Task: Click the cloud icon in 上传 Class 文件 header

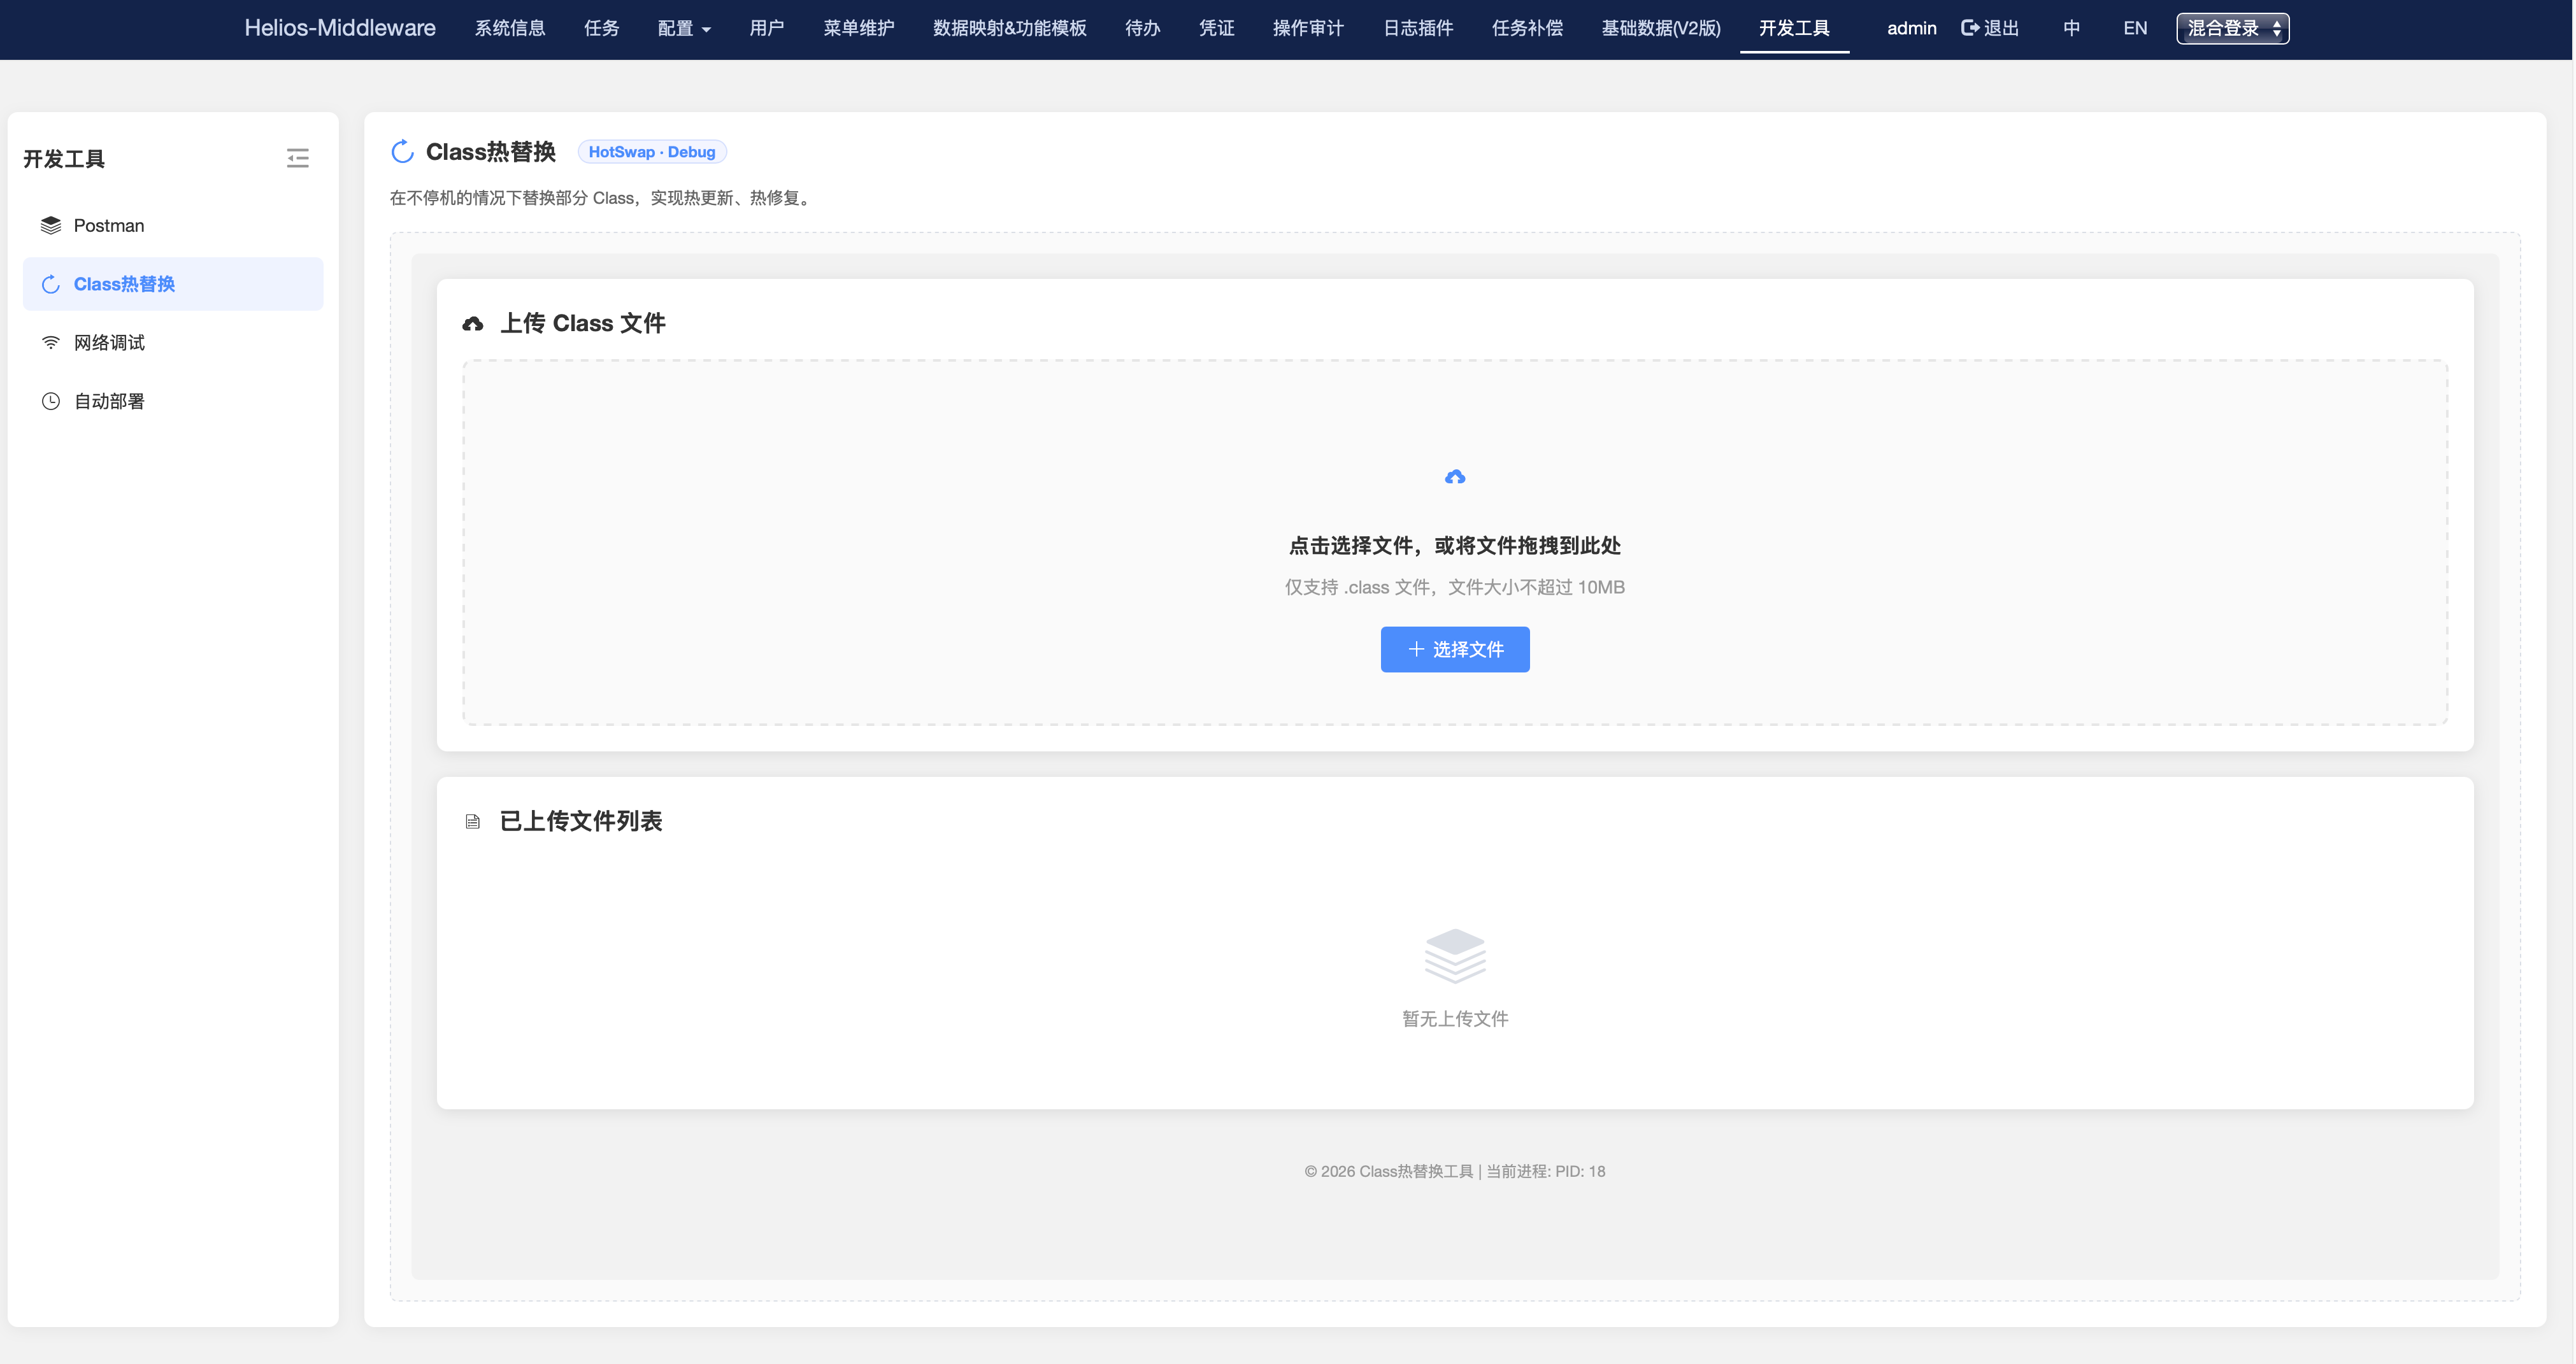Action: [x=473, y=322]
